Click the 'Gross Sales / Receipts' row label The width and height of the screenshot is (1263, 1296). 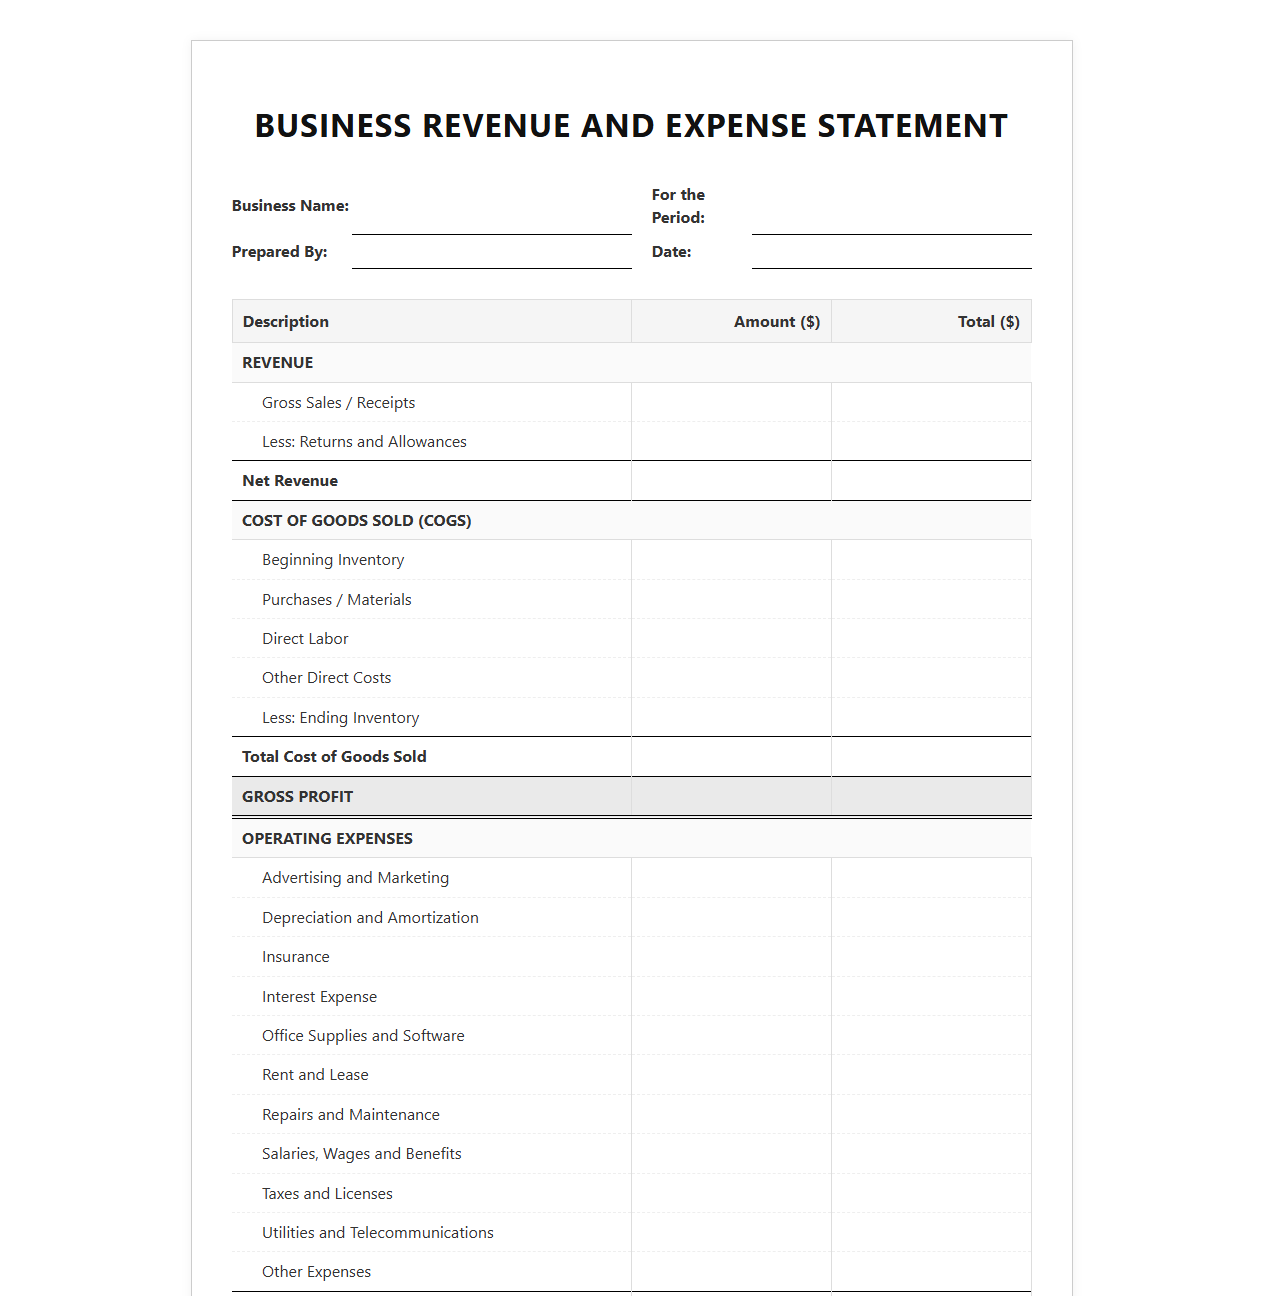(x=339, y=403)
